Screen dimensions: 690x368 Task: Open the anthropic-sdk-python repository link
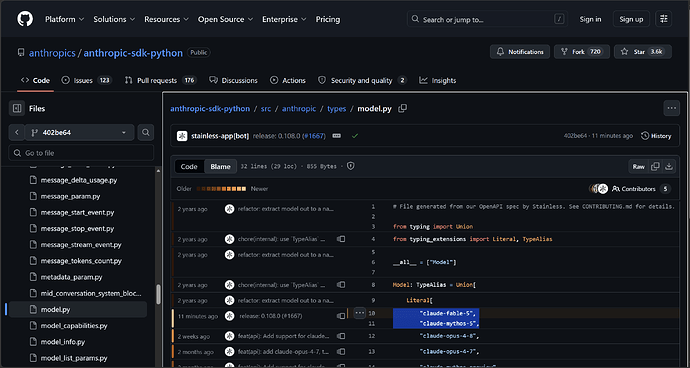[x=133, y=53]
